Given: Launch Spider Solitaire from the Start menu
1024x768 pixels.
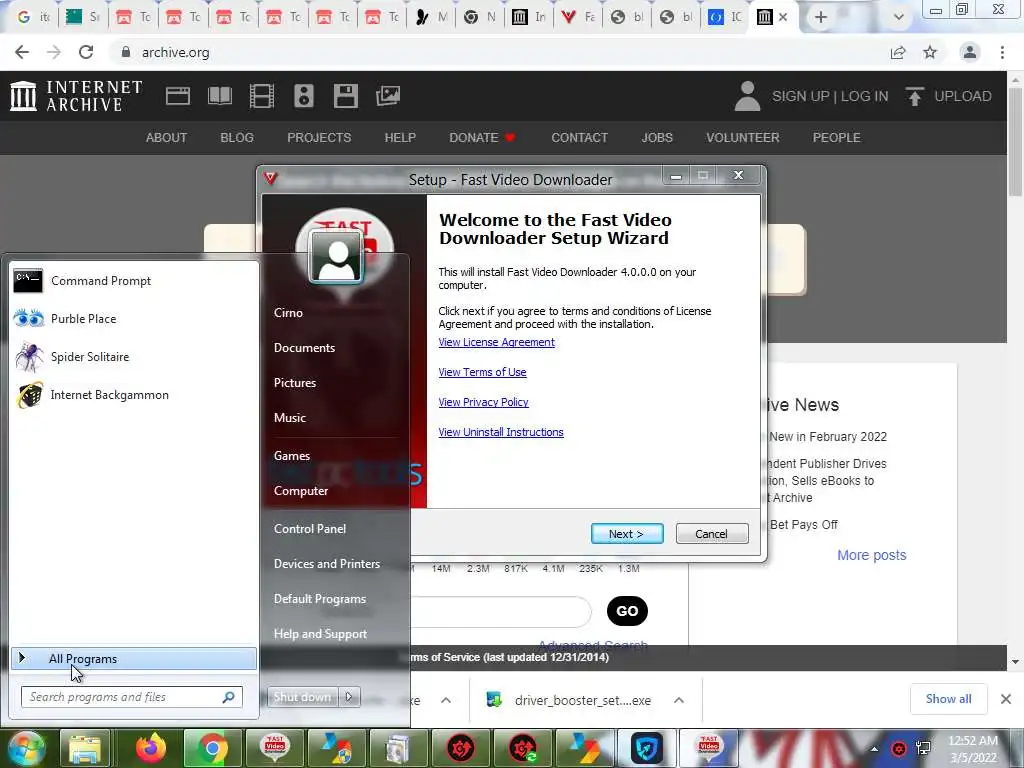Looking at the screenshot, I should click(x=134, y=357).
